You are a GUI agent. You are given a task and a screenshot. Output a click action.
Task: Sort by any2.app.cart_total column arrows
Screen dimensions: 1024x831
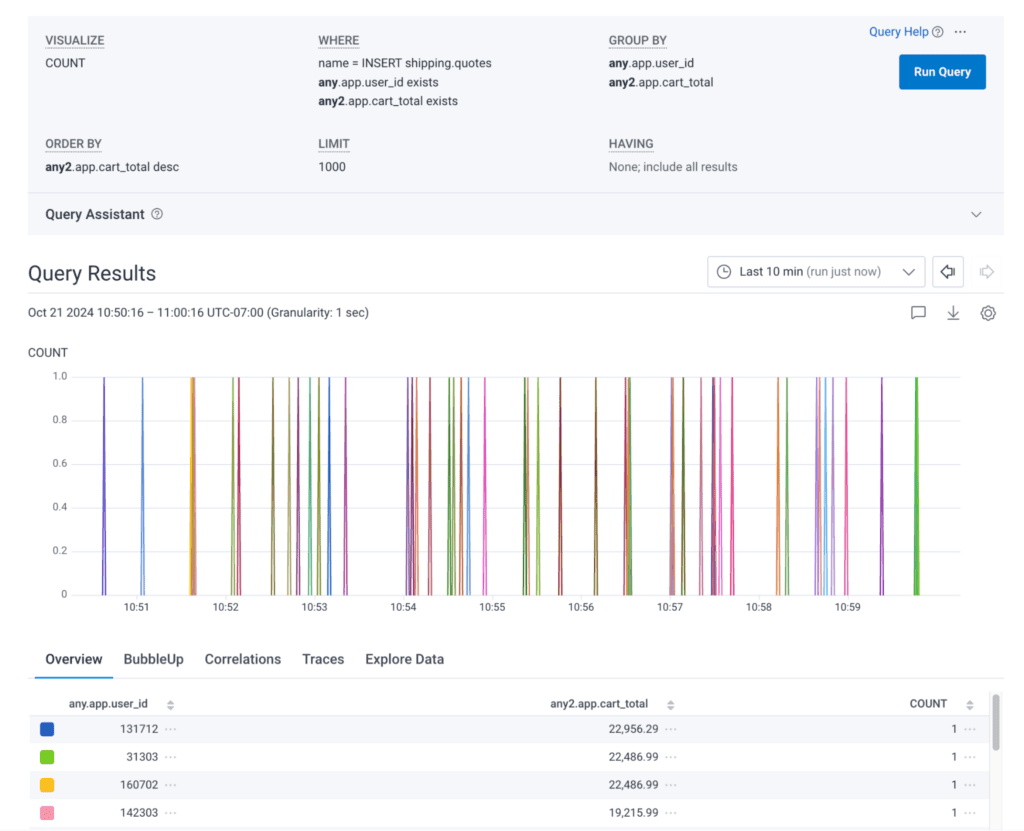[x=670, y=705]
